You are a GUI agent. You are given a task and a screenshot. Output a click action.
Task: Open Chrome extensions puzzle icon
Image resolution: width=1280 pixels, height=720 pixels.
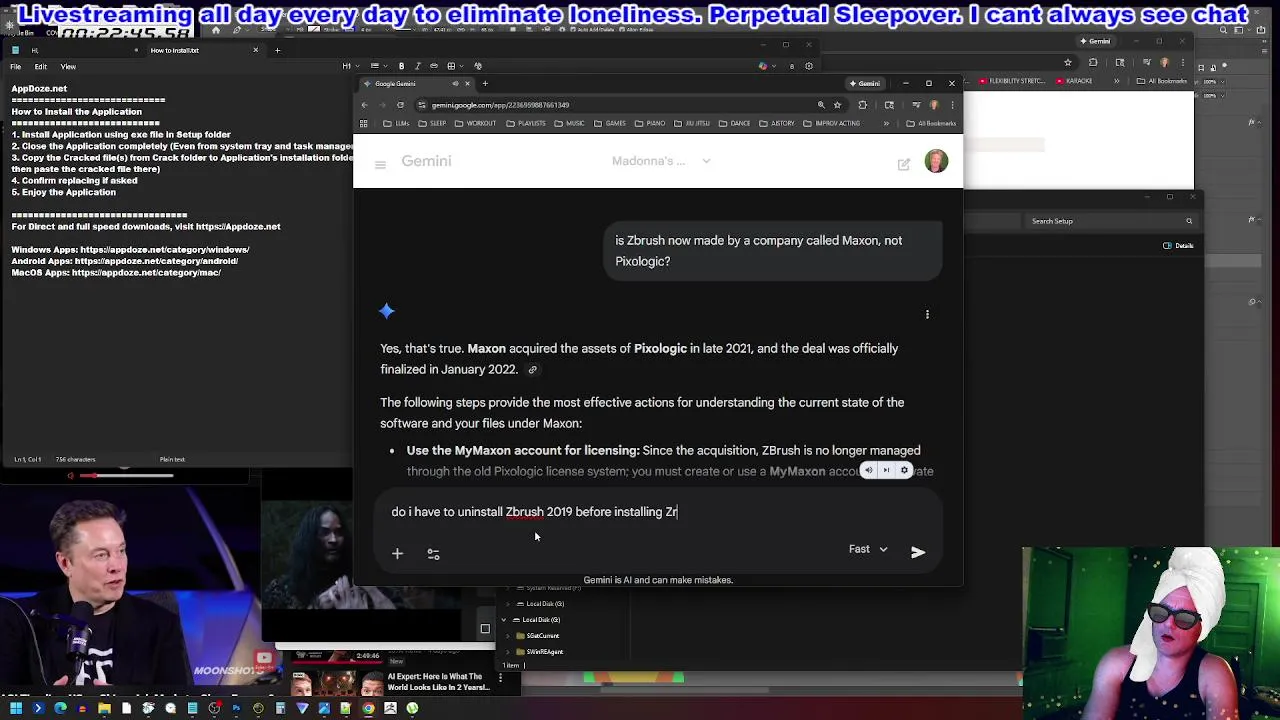coord(863,105)
